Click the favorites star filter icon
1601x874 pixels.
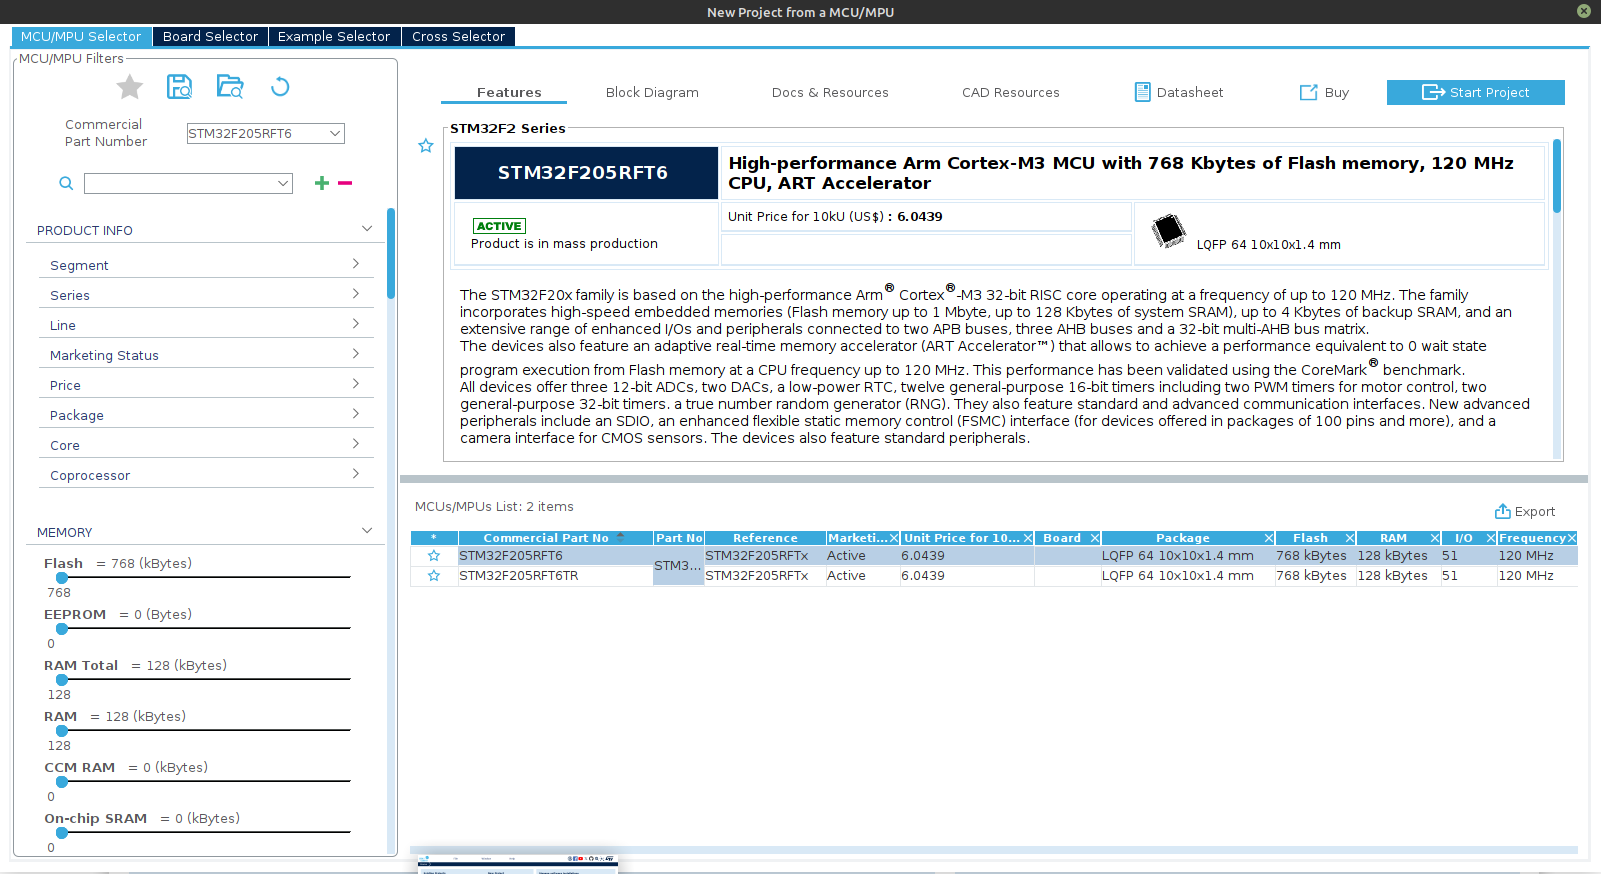pyautogui.click(x=129, y=87)
